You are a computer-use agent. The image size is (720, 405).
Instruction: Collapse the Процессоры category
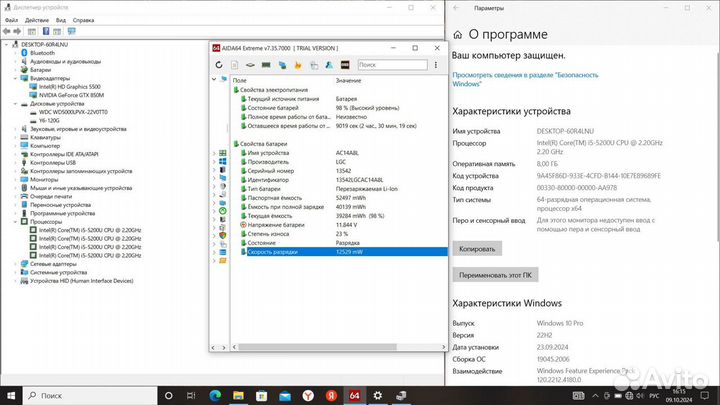point(15,222)
